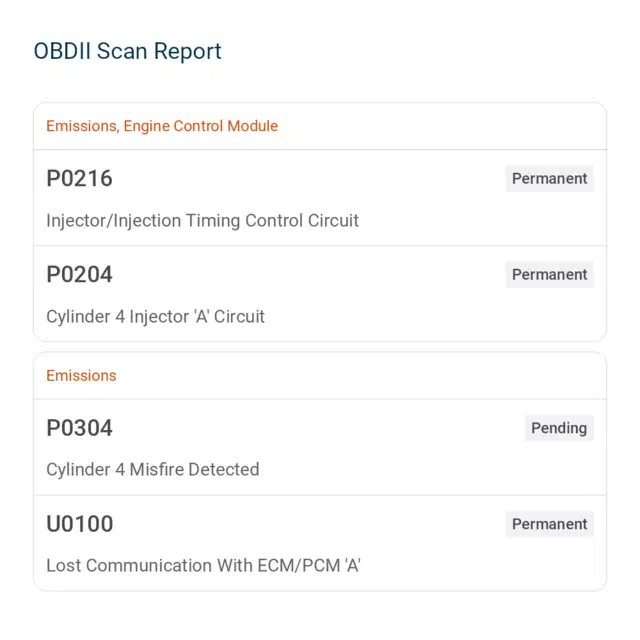Click the Permanent badge beside U0100

(x=549, y=524)
